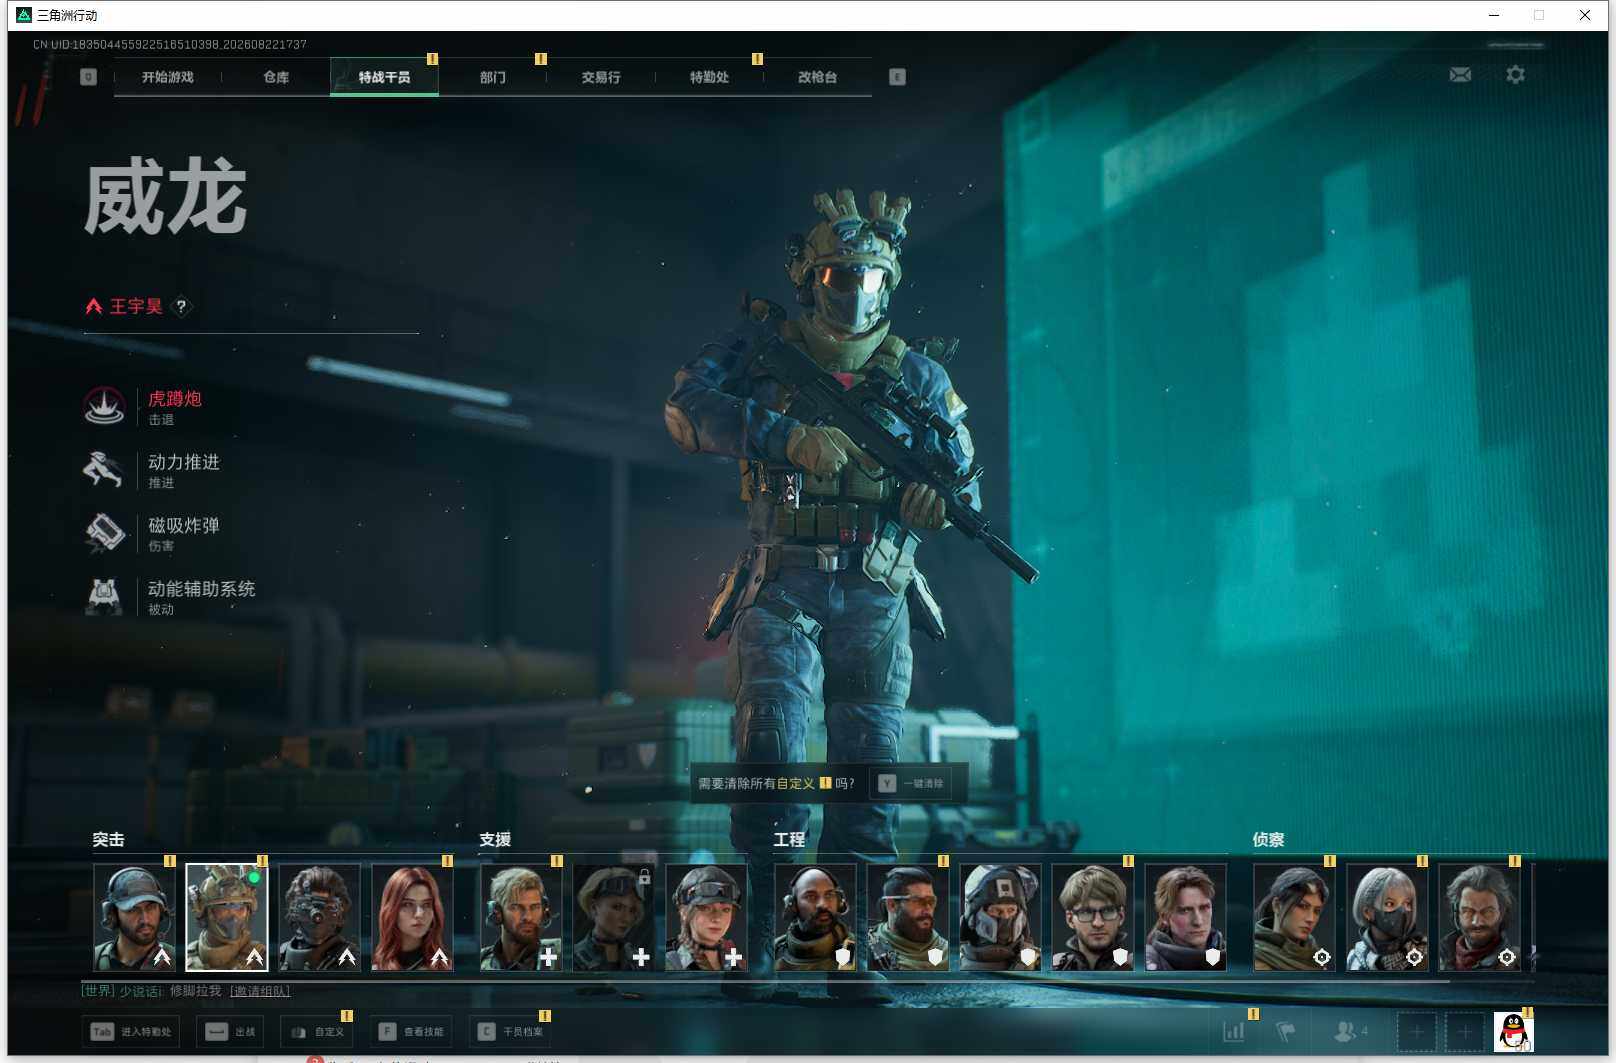Click the 出战 deploy button
1616x1063 pixels.
tap(231, 1031)
